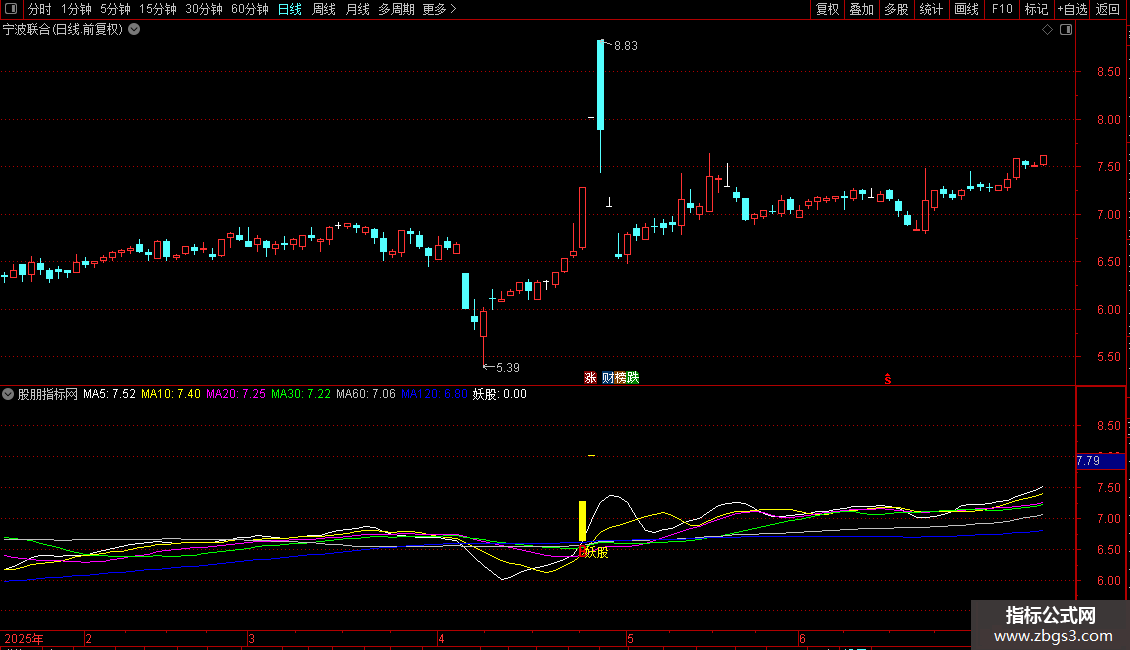The image size is (1130, 650).
Task: Click the 返回 back button
Action: coord(1108,9)
